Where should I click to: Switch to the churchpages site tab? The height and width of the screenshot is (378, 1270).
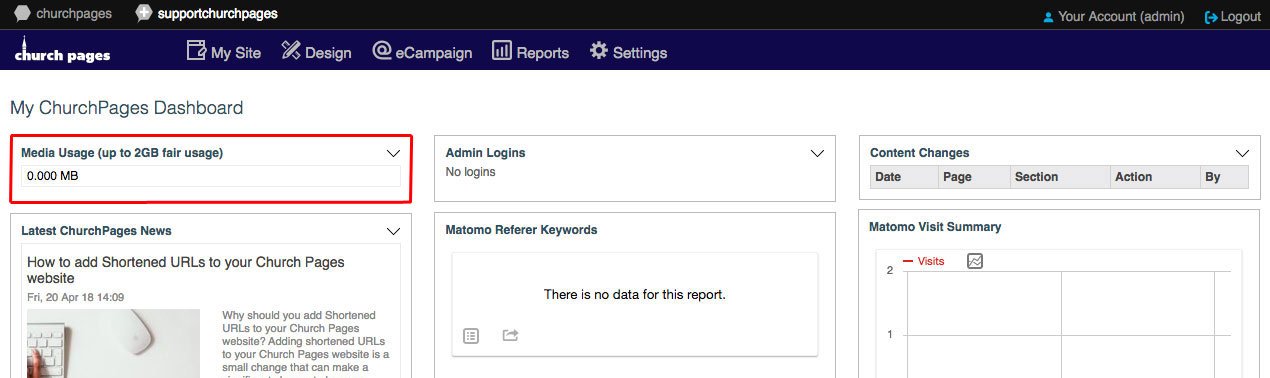63,14
